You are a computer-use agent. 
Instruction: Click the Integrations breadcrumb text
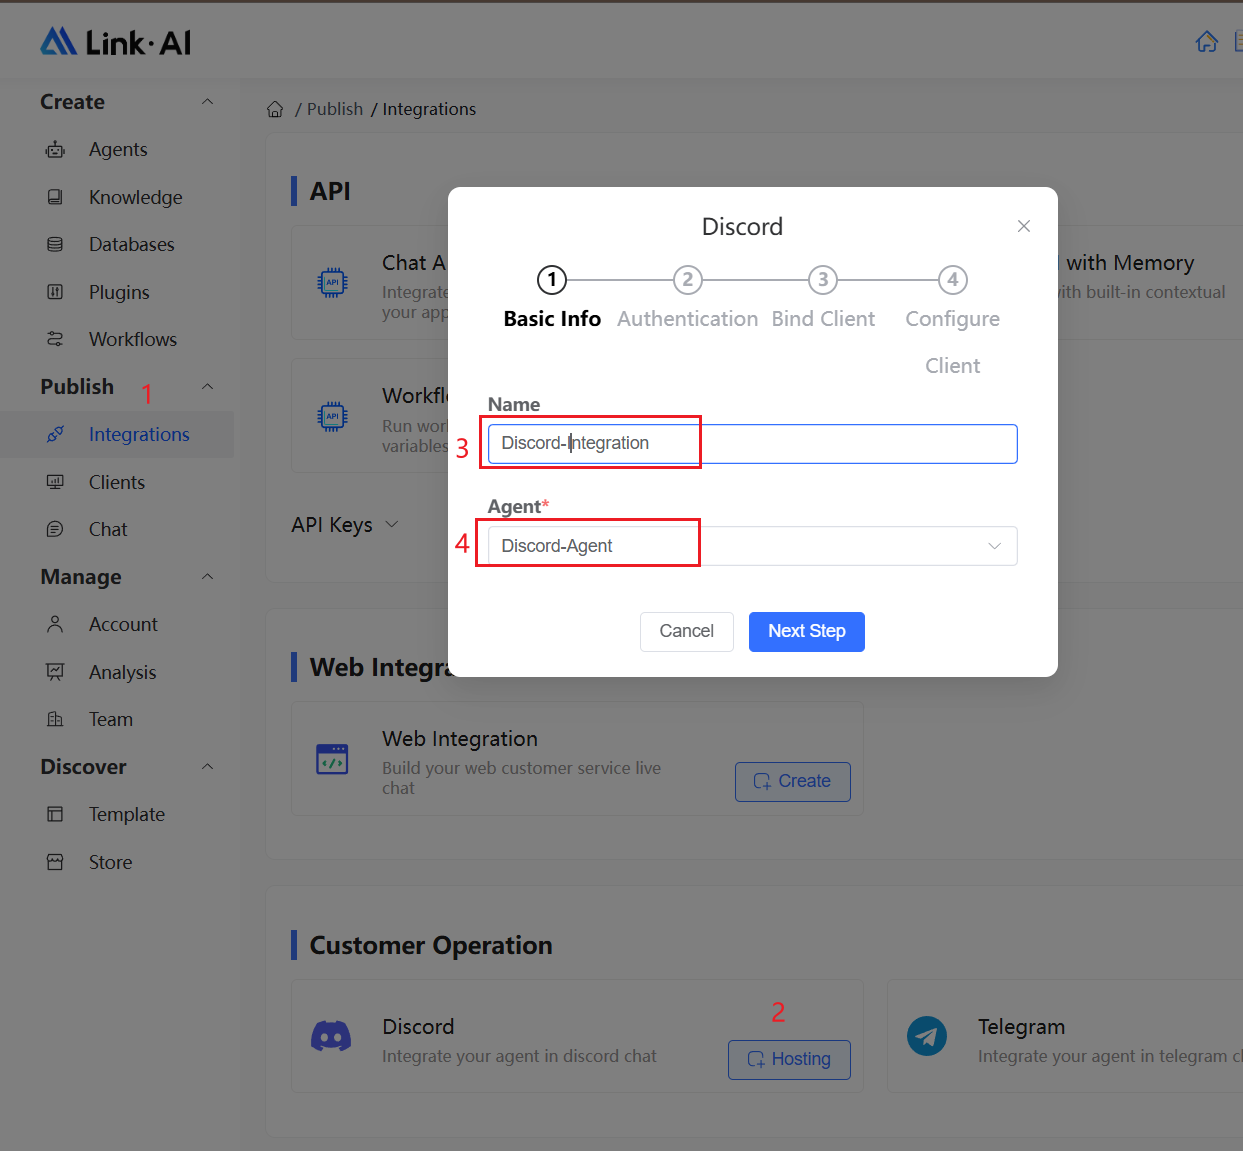tap(429, 109)
